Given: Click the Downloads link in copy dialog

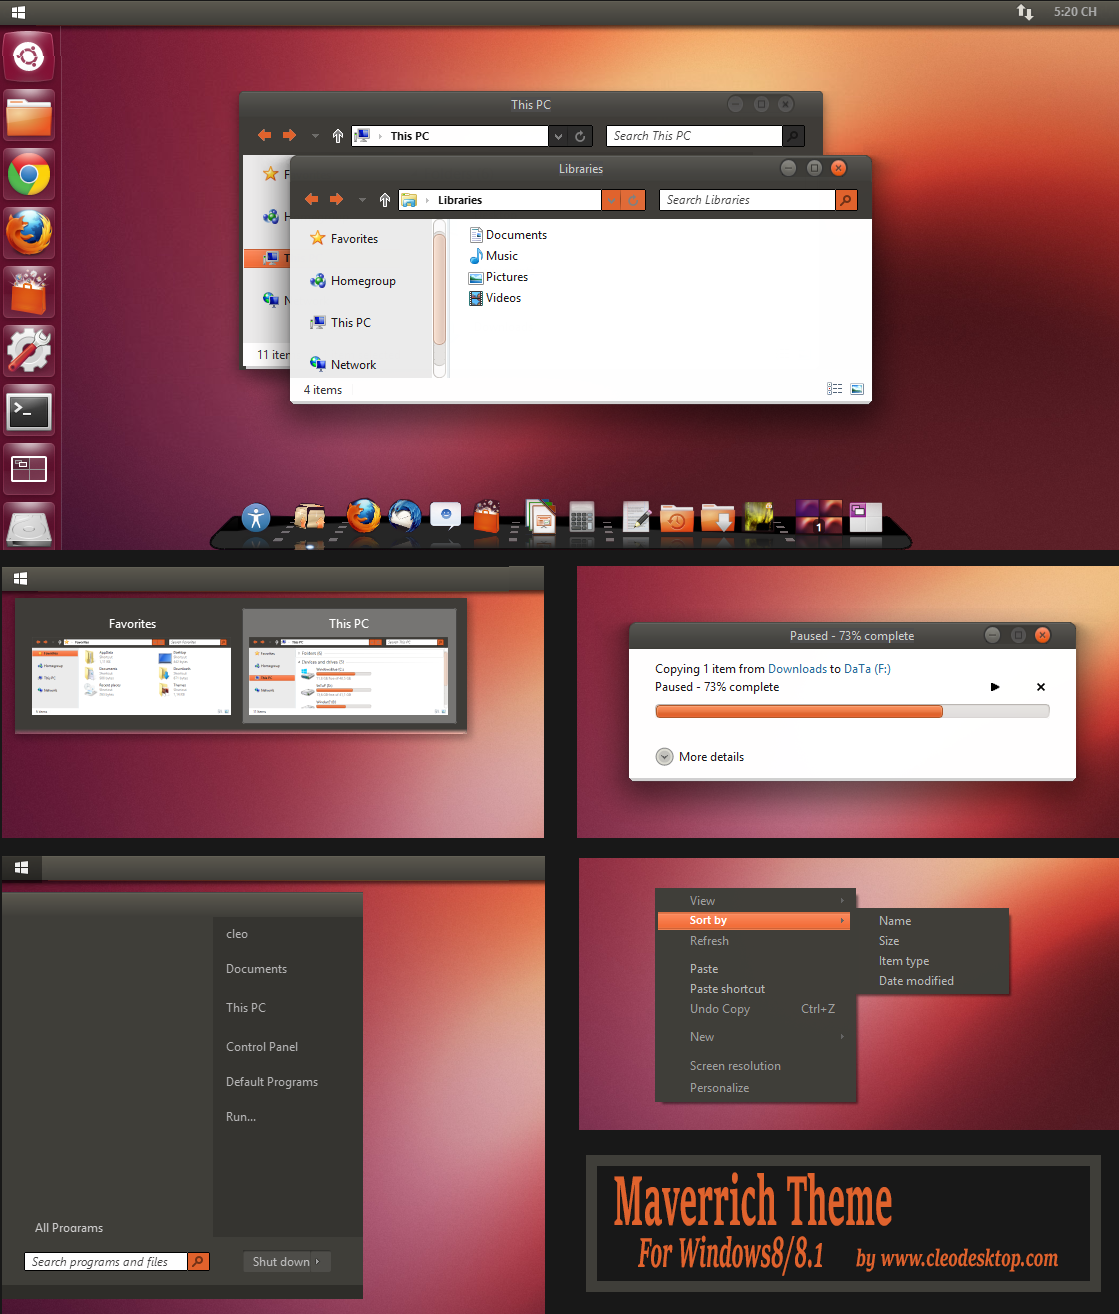Looking at the screenshot, I should pos(797,669).
